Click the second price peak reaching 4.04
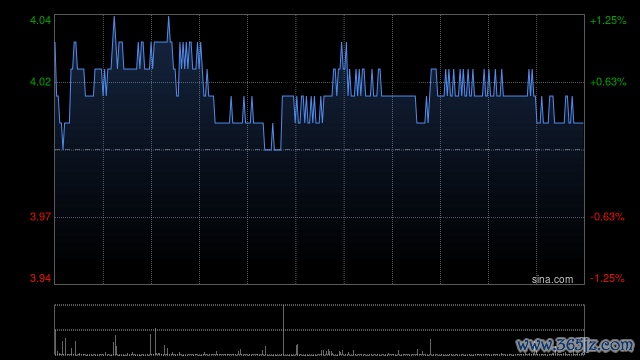Viewport: 640px width, 360px height. point(169,17)
